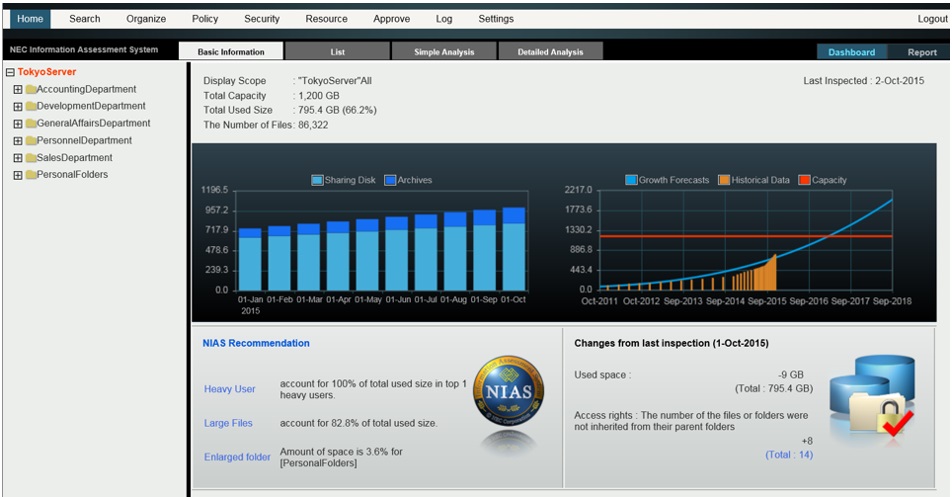Open the Large Files recommendation link
The image size is (952, 497).
(x=228, y=423)
